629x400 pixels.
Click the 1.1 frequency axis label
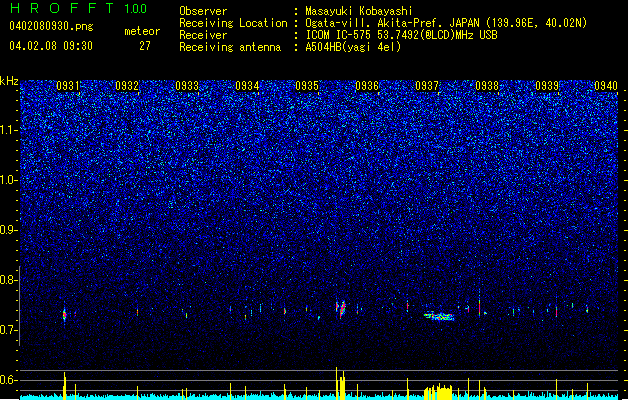click(9, 130)
